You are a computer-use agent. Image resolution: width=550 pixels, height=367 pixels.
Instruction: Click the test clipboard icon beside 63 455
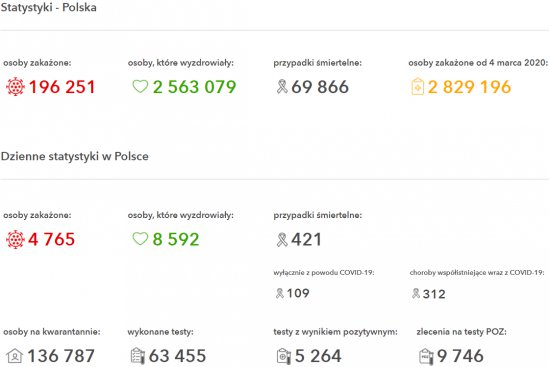138,356
